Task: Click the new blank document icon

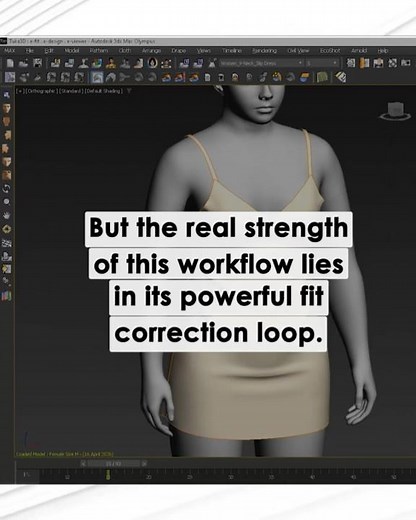Action: point(10,63)
